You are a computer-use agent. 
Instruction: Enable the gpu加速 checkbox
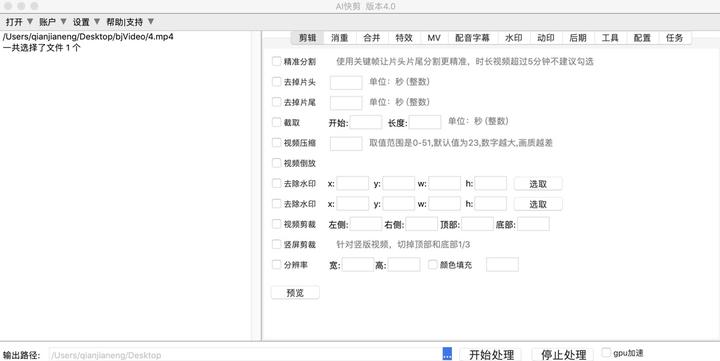(x=606, y=353)
